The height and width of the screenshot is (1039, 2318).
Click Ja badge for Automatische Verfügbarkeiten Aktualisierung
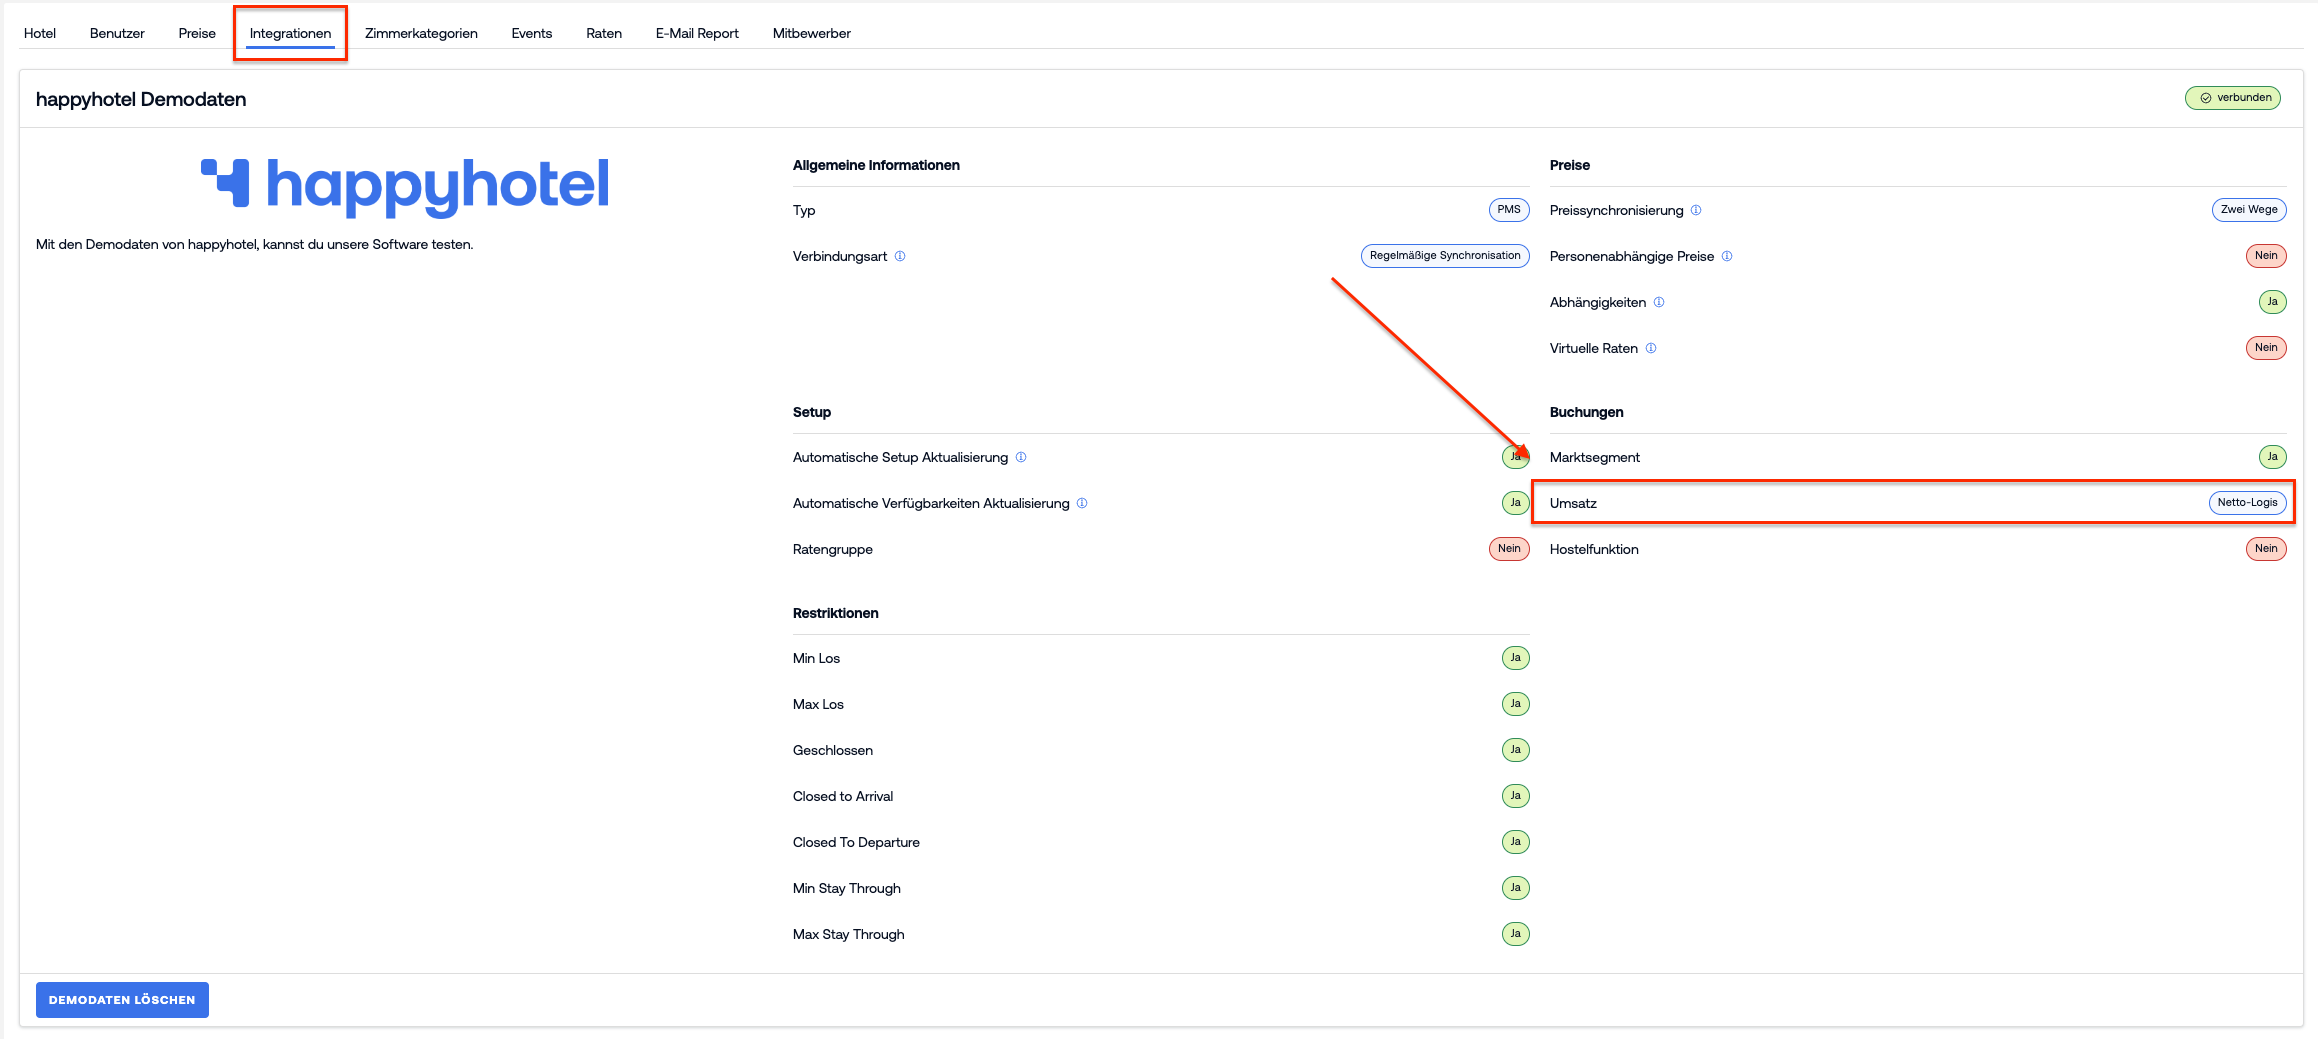[1516, 503]
